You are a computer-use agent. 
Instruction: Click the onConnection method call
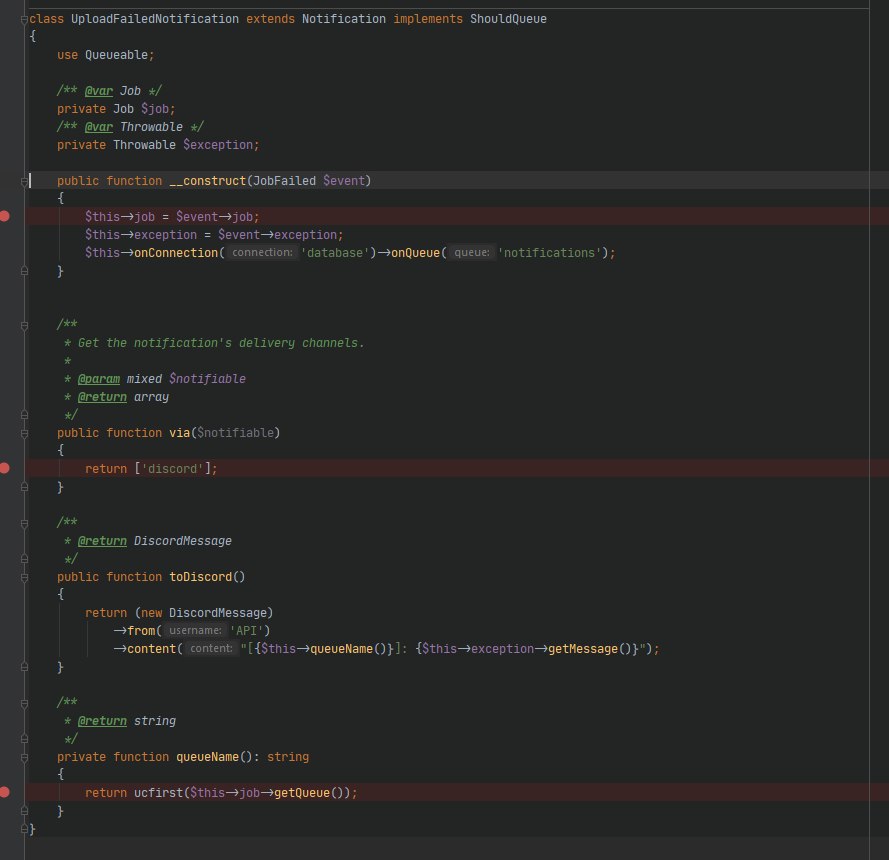click(176, 253)
